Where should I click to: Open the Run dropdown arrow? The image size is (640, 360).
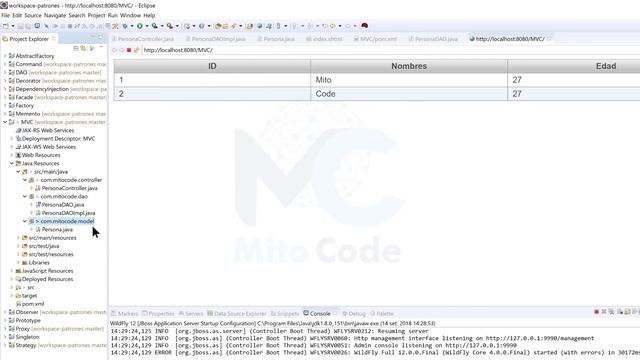(147, 26)
